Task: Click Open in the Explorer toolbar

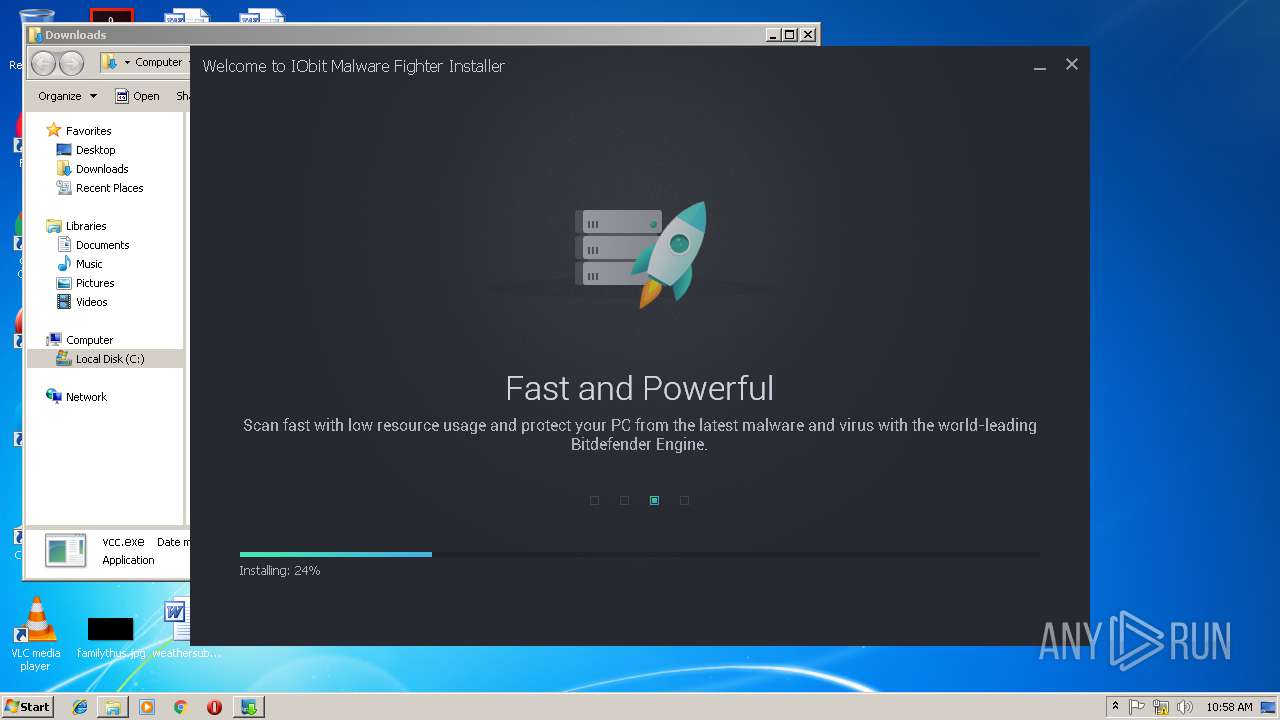Action: pos(137,96)
